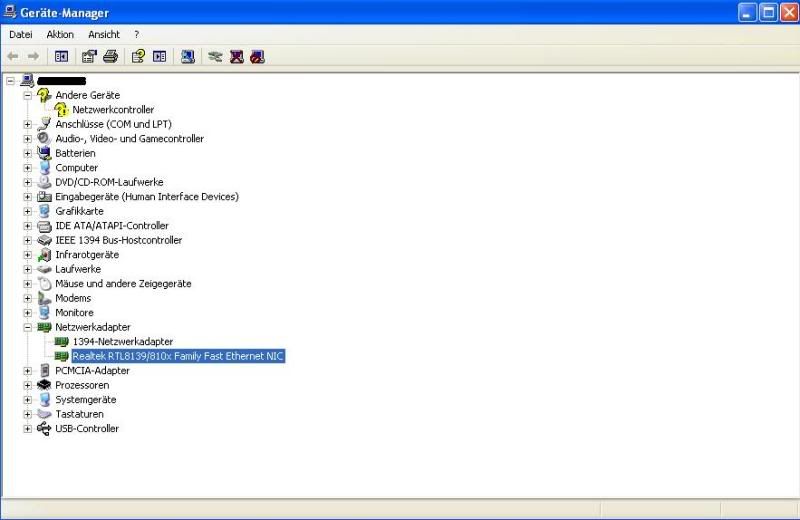Select the Infrarotgeräte label
The image size is (800, 520).
click(87, 255)
